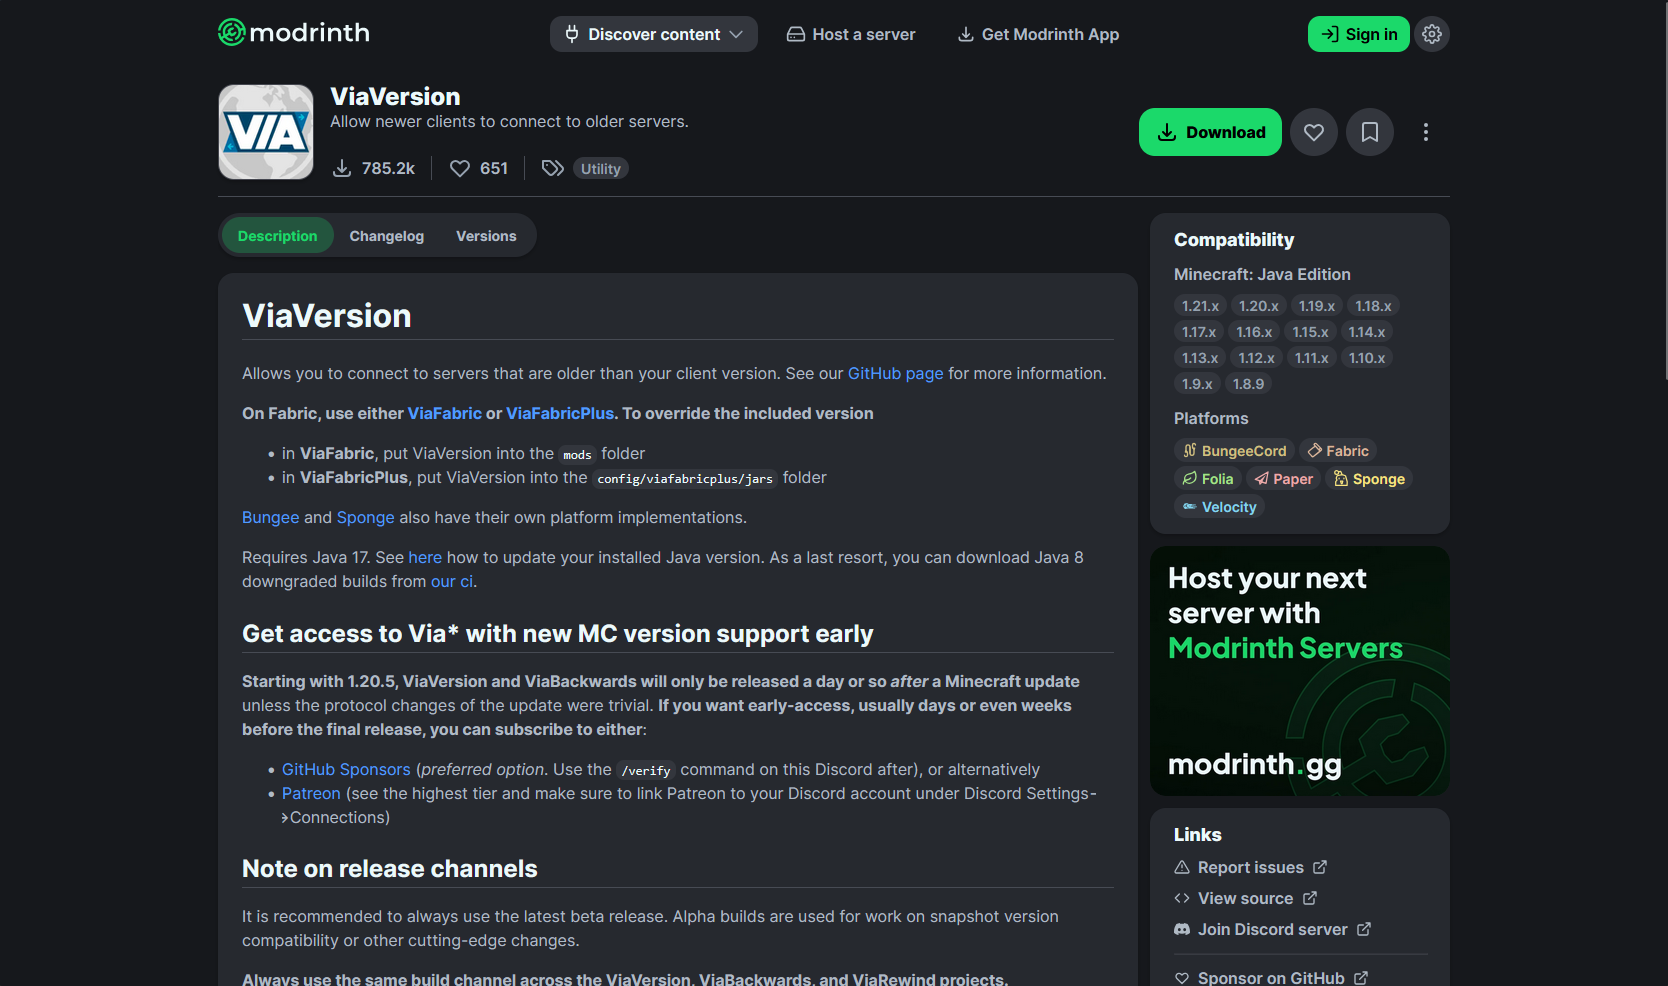Open the View source link
This screenshot has height=986, width=1668.
pos(1245,898)
